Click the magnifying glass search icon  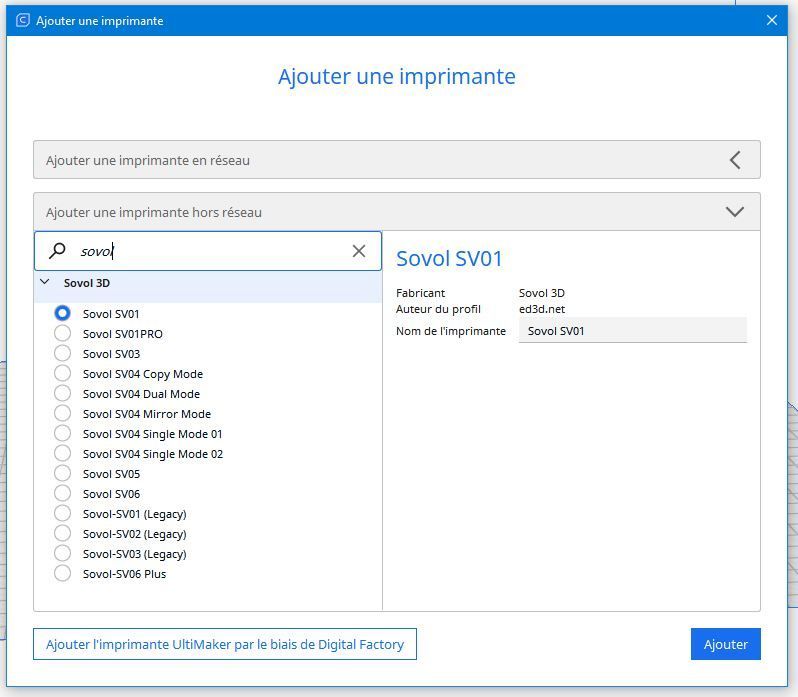coord(58,251)
